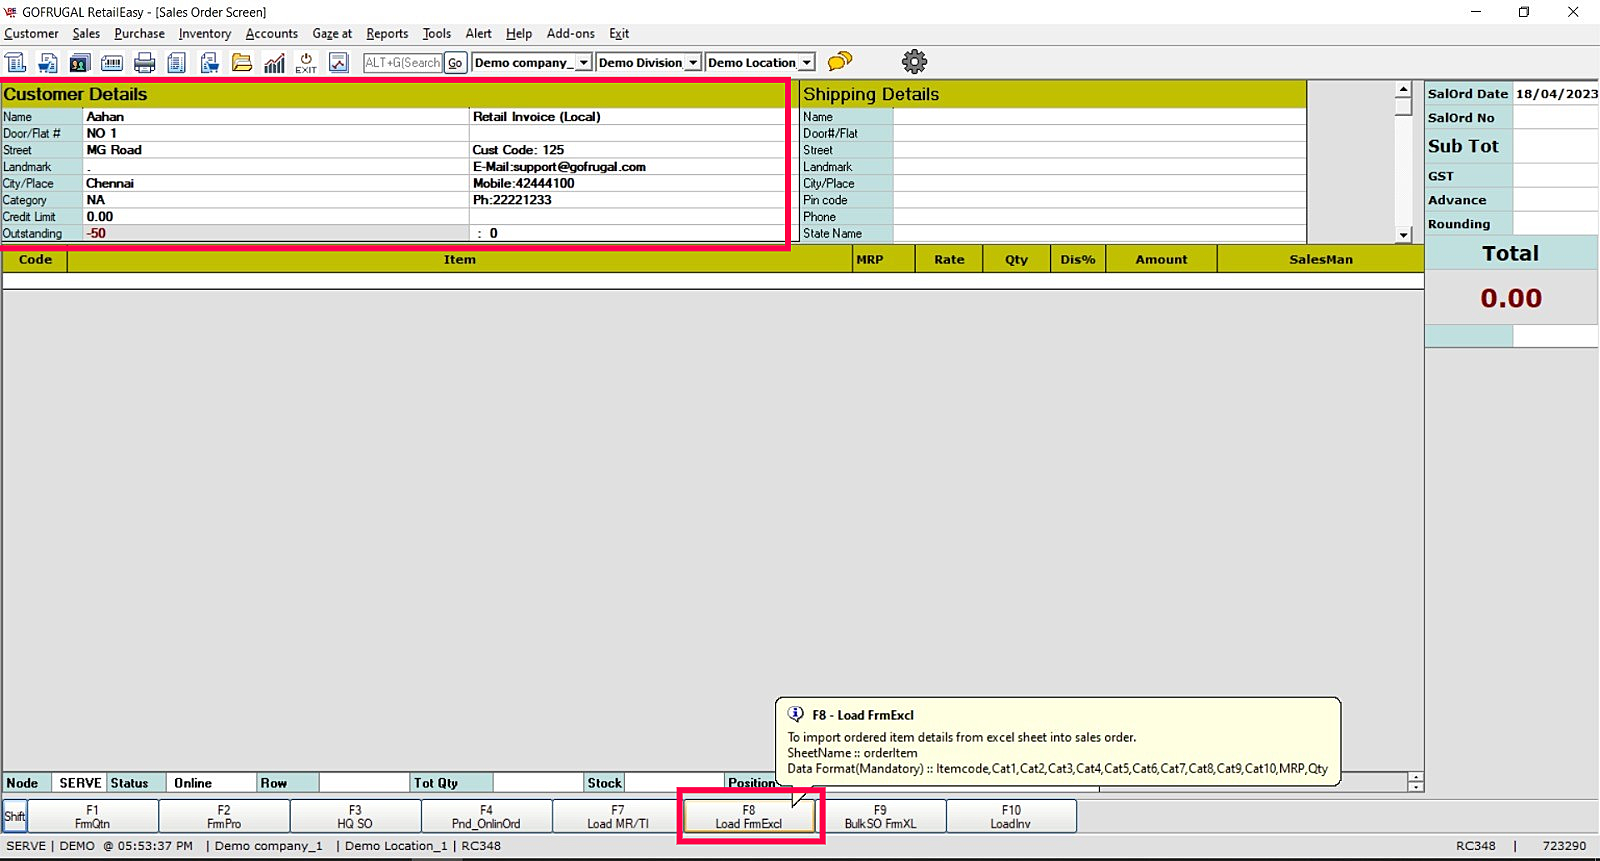1600x861 pixels.
Task: Click the SalOrd Date value 18/04/2023
Action: coord(1556,94)
